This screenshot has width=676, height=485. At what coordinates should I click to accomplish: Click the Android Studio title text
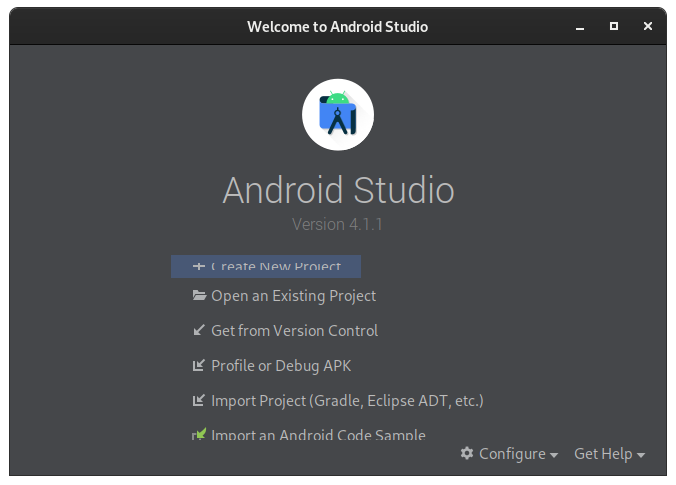[x=338, y=190]
